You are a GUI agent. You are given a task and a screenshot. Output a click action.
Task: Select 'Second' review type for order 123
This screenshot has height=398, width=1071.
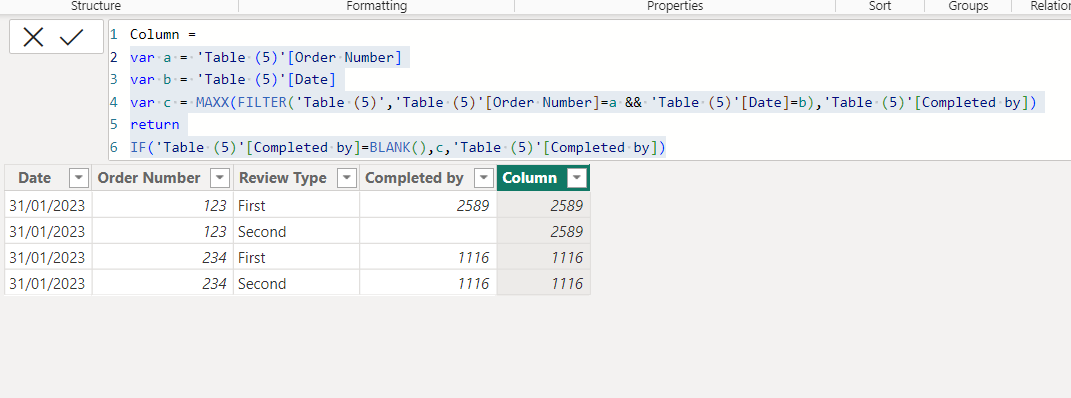click(x=296, y=231)
